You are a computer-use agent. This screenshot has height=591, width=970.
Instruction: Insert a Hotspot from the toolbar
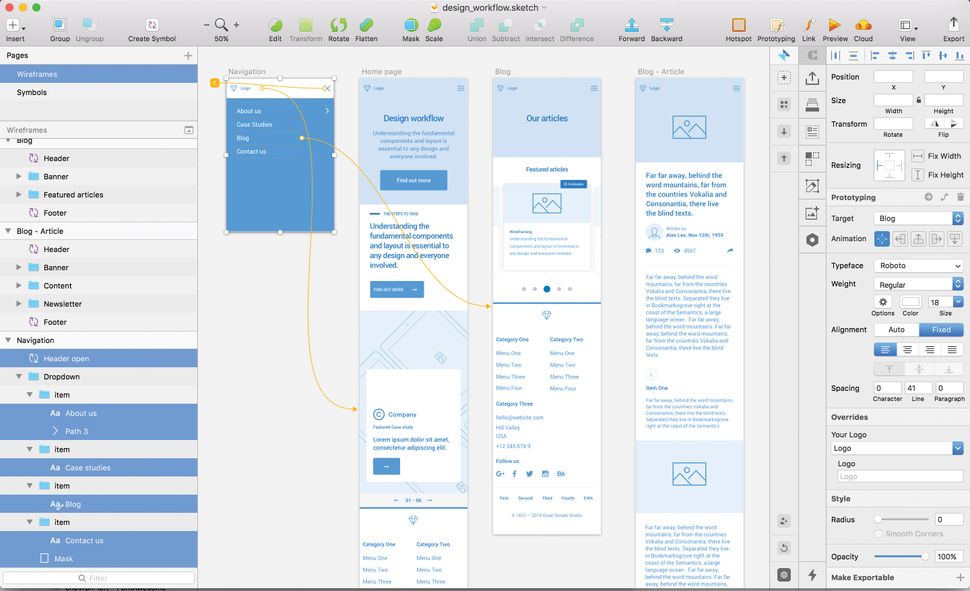737,27
